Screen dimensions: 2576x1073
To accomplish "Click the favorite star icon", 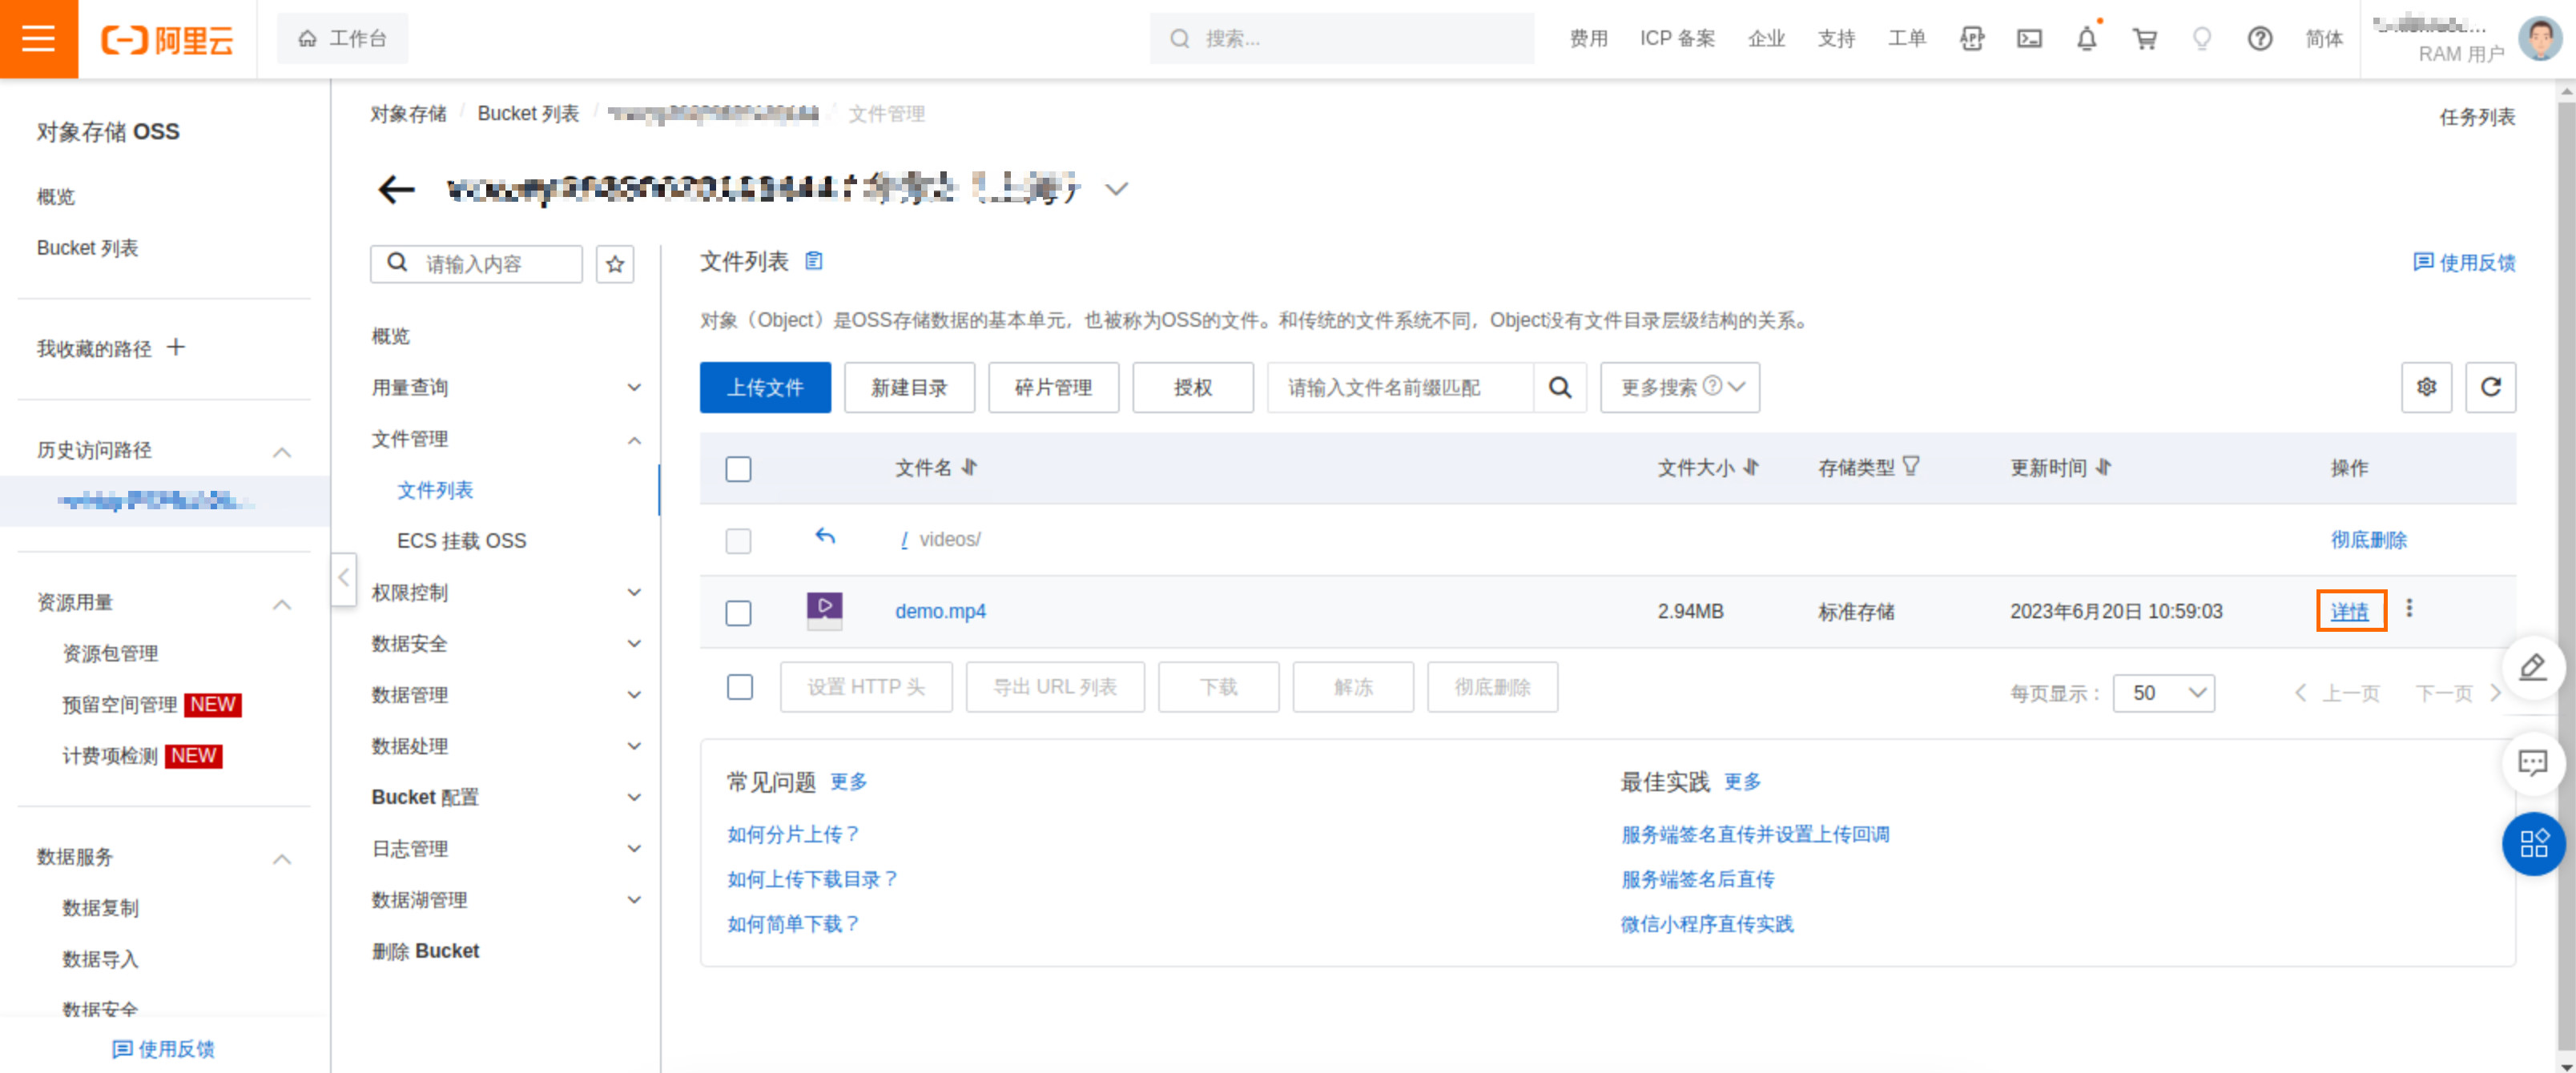I will click(615, 264).
